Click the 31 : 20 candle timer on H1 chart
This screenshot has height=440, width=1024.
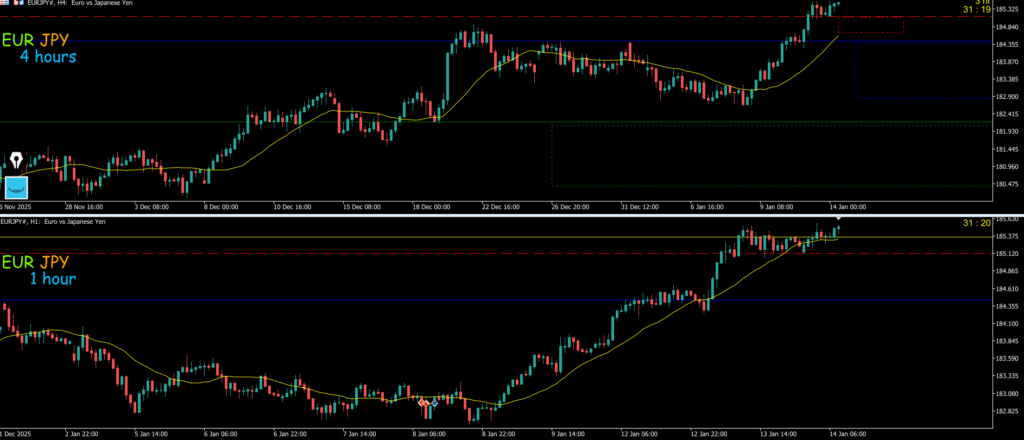(976, 223)
